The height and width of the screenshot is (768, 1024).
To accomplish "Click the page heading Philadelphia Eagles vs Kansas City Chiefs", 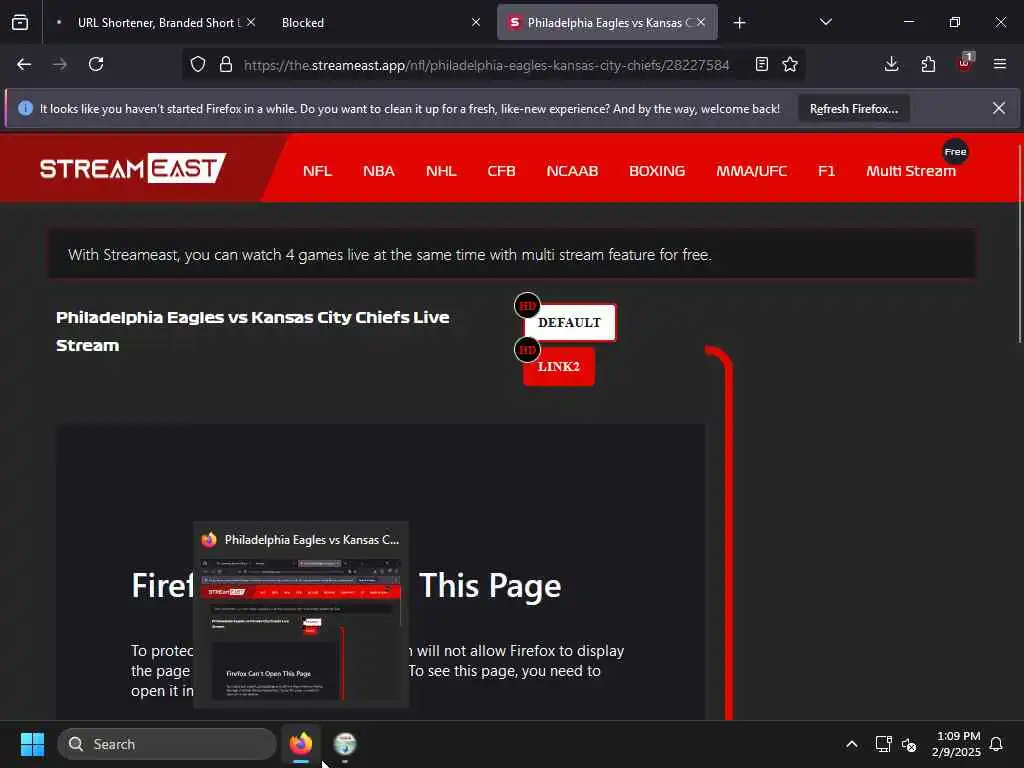I will (x=253, y=331).
